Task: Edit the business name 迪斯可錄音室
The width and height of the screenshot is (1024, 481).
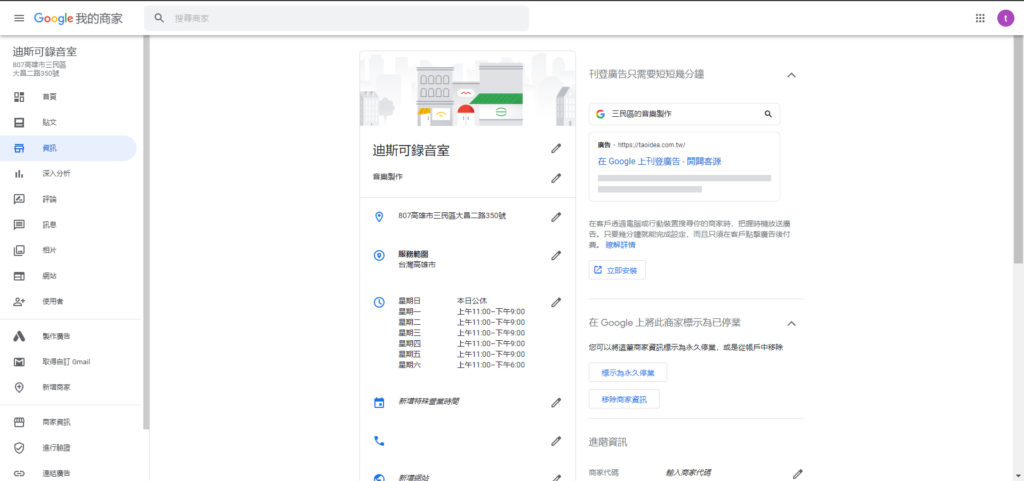Action: [x=556, y=149]
